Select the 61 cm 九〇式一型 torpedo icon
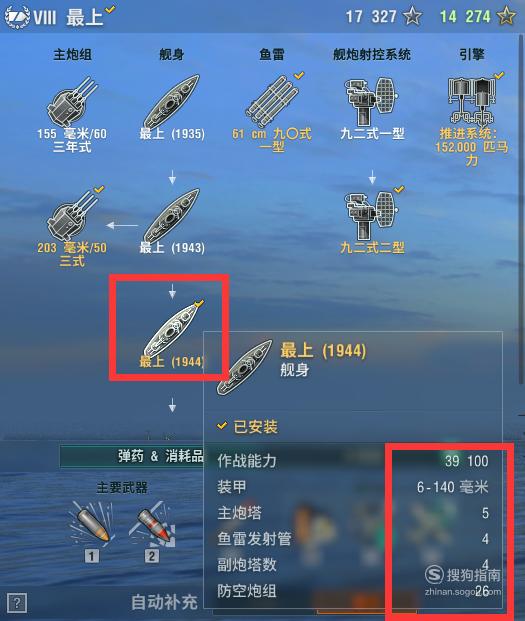525x621 pixels. [x=272, y=101]
